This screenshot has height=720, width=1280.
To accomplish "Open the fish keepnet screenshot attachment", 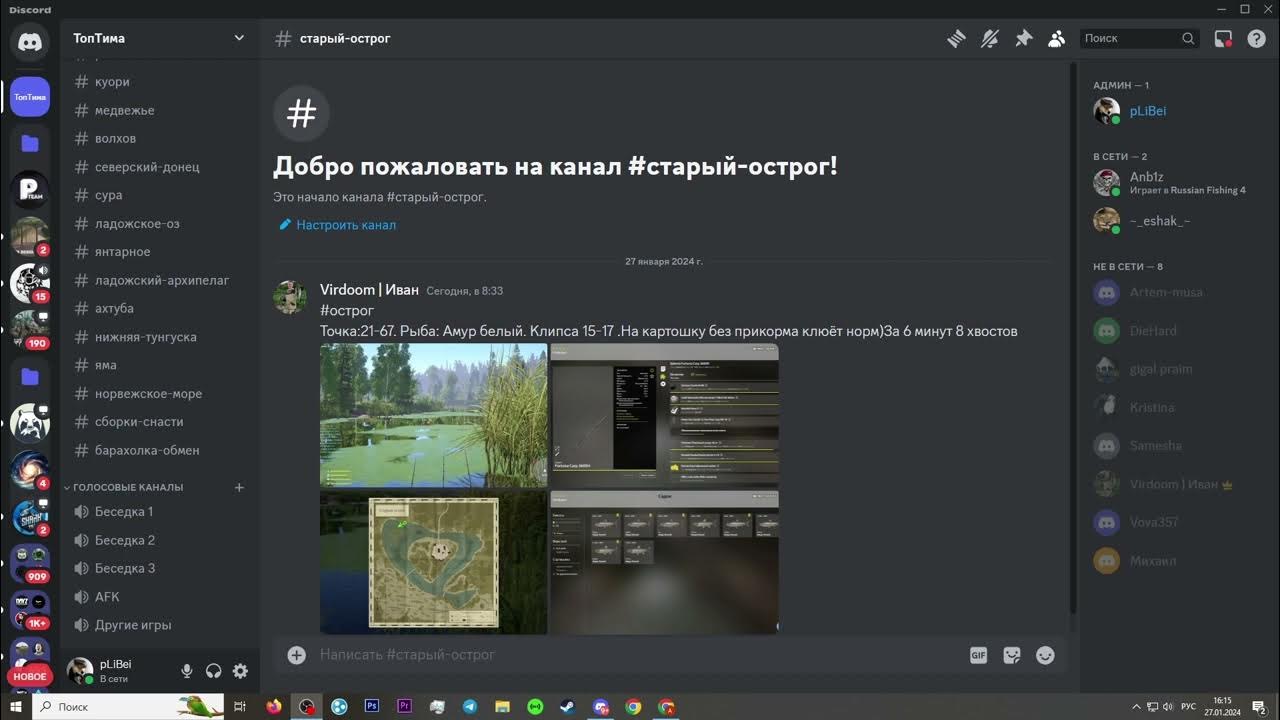I will (664, 562).
